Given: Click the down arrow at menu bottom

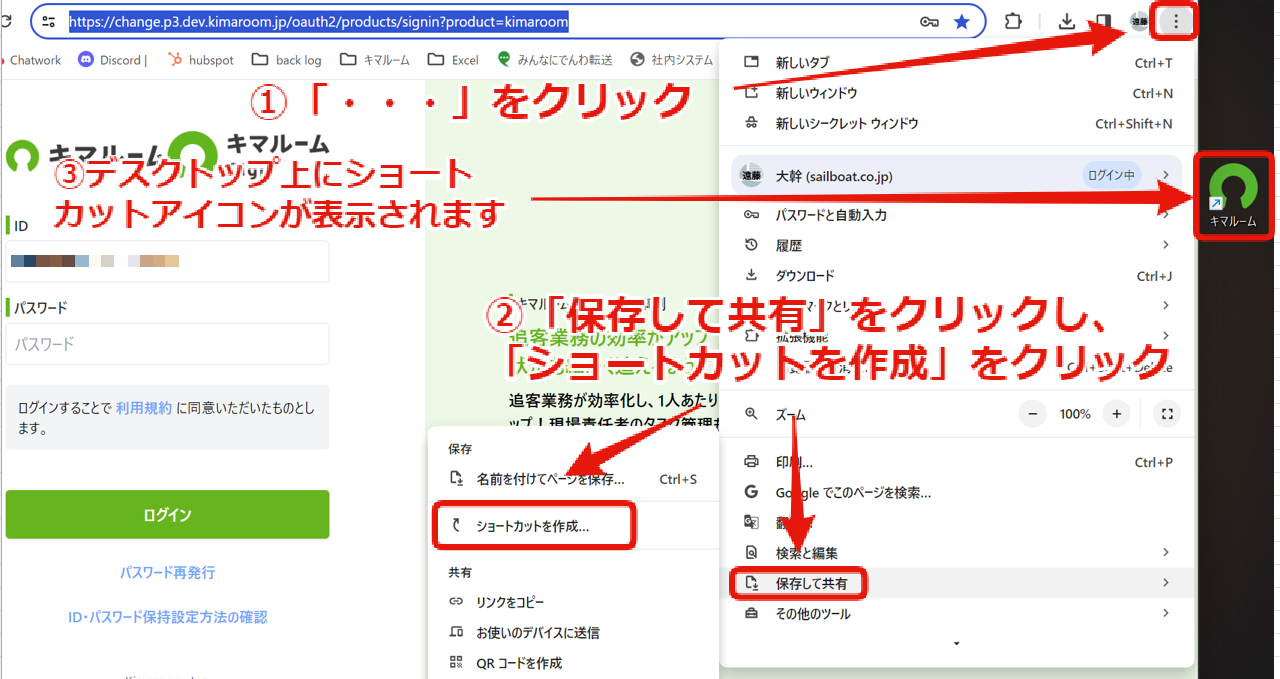Looking at the screenshot, I should [x=957, y=644].
